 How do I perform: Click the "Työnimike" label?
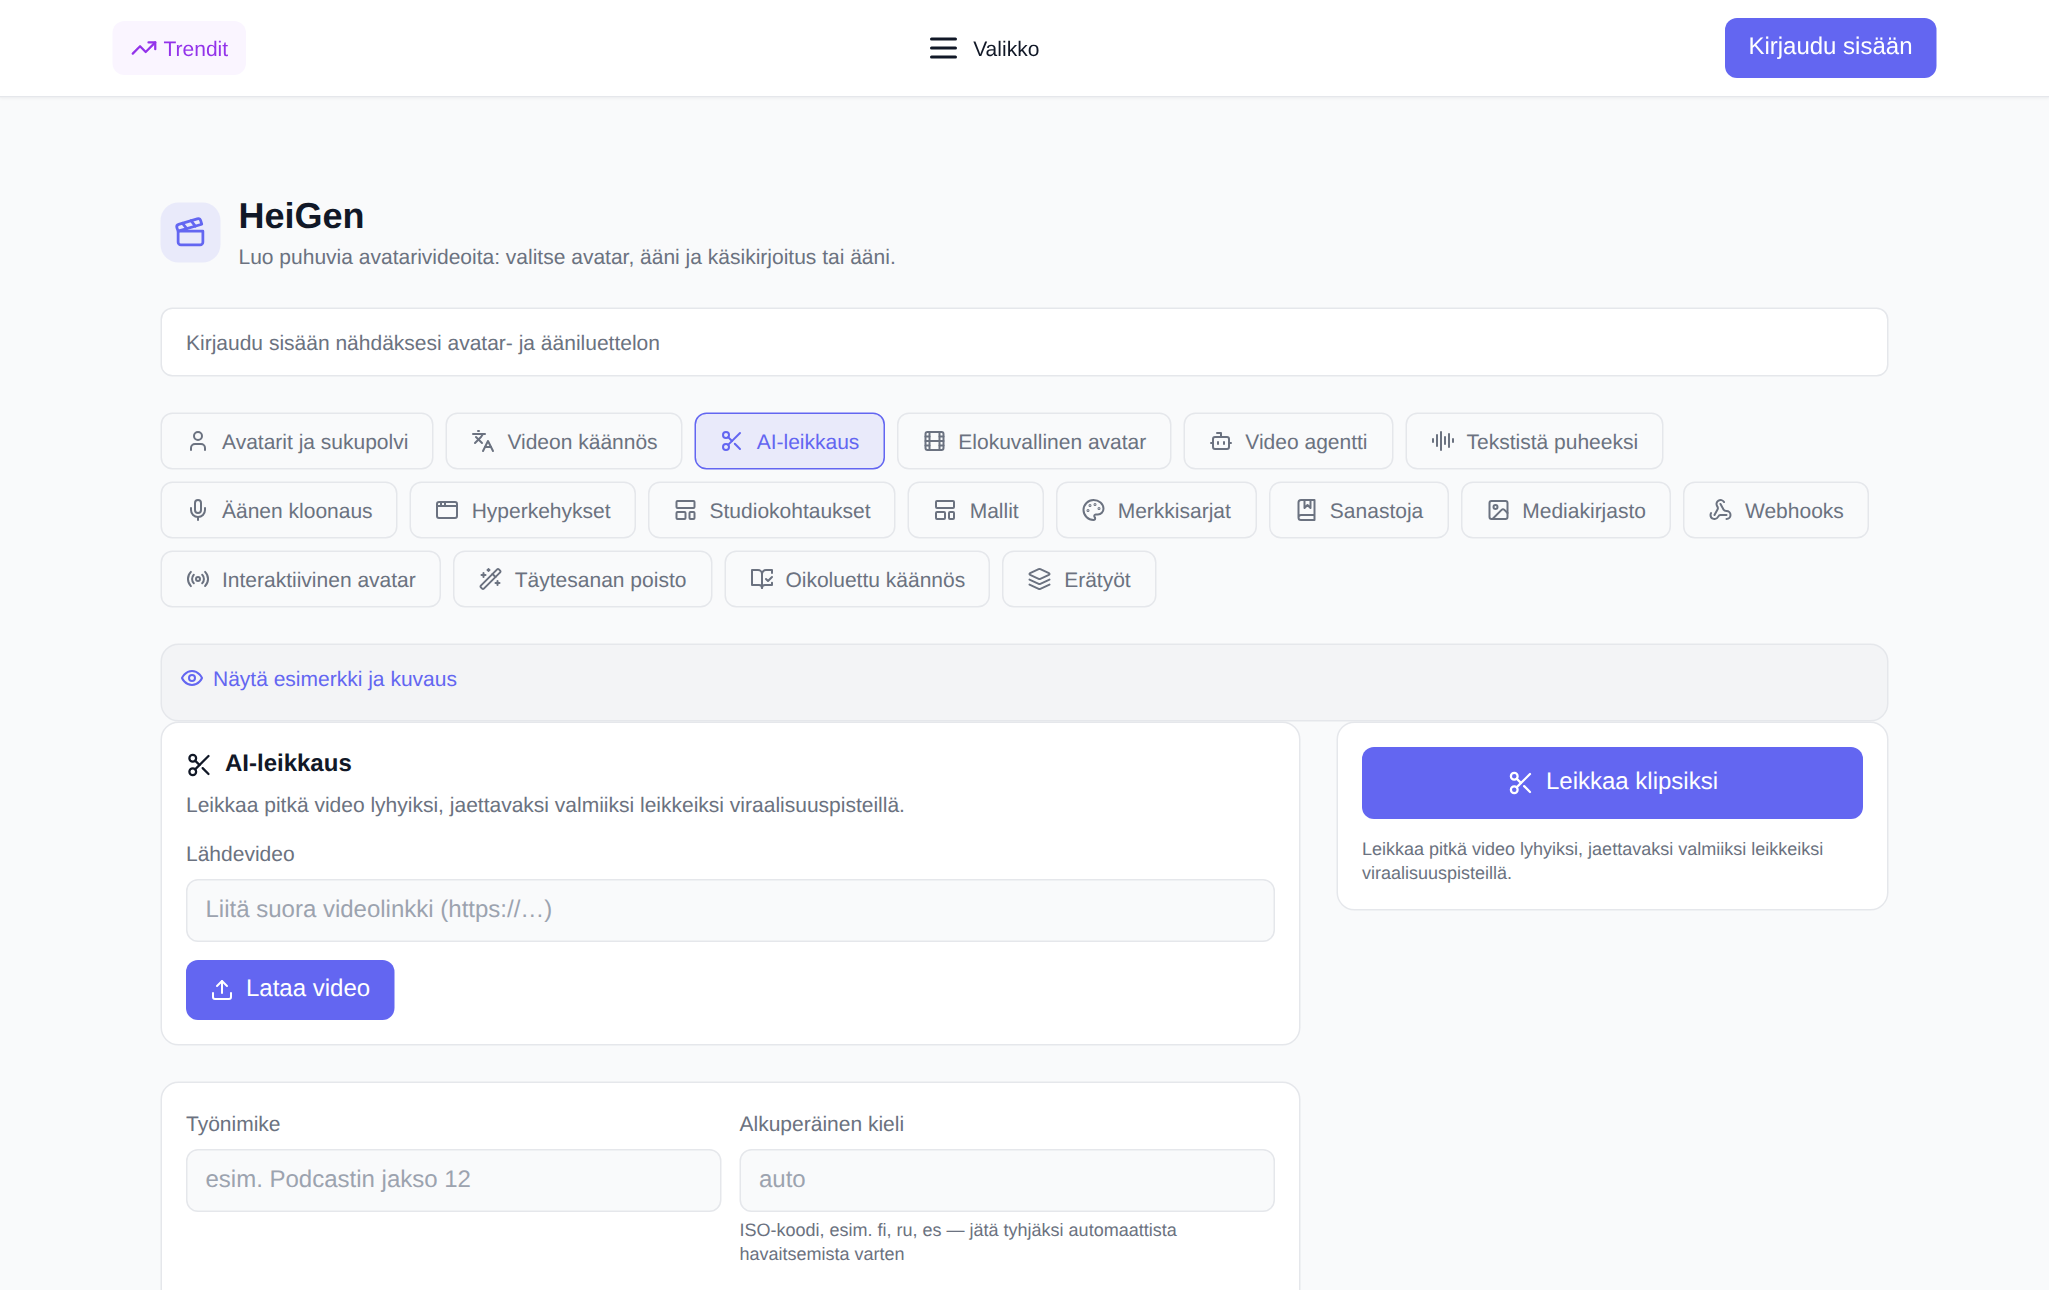pos(233,1124)
